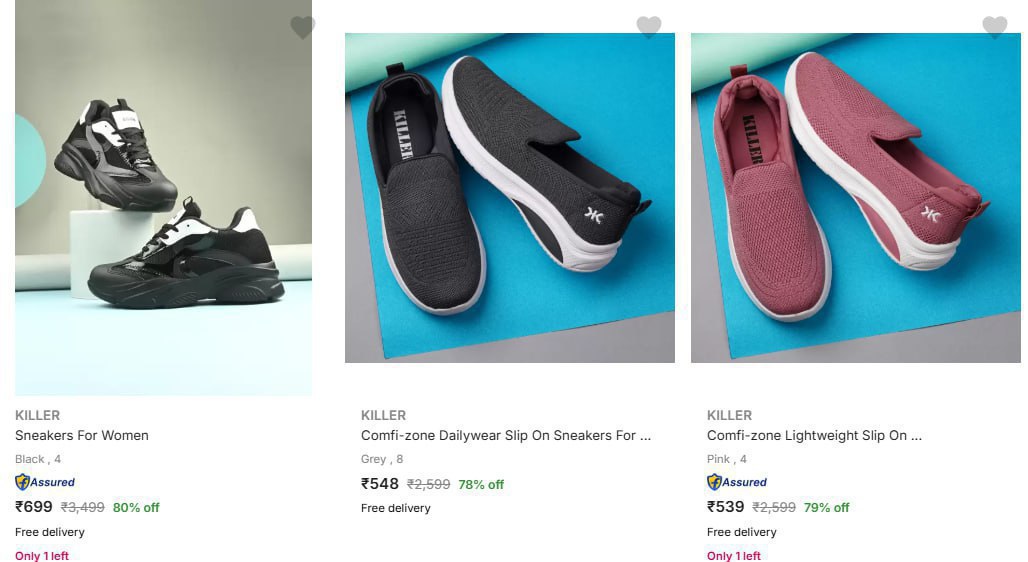Open pink Comfi-zone slip-on shoe image

(x=855, y=198)
